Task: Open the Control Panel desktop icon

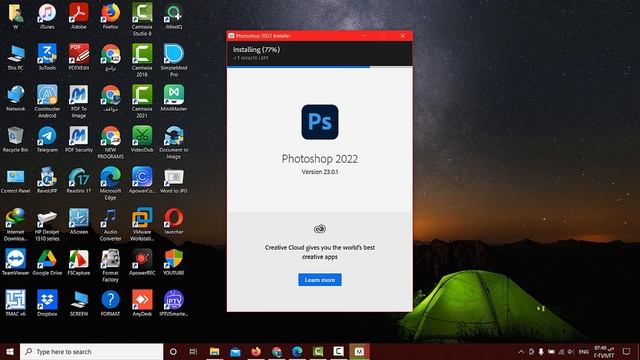Action: (16, 181)
